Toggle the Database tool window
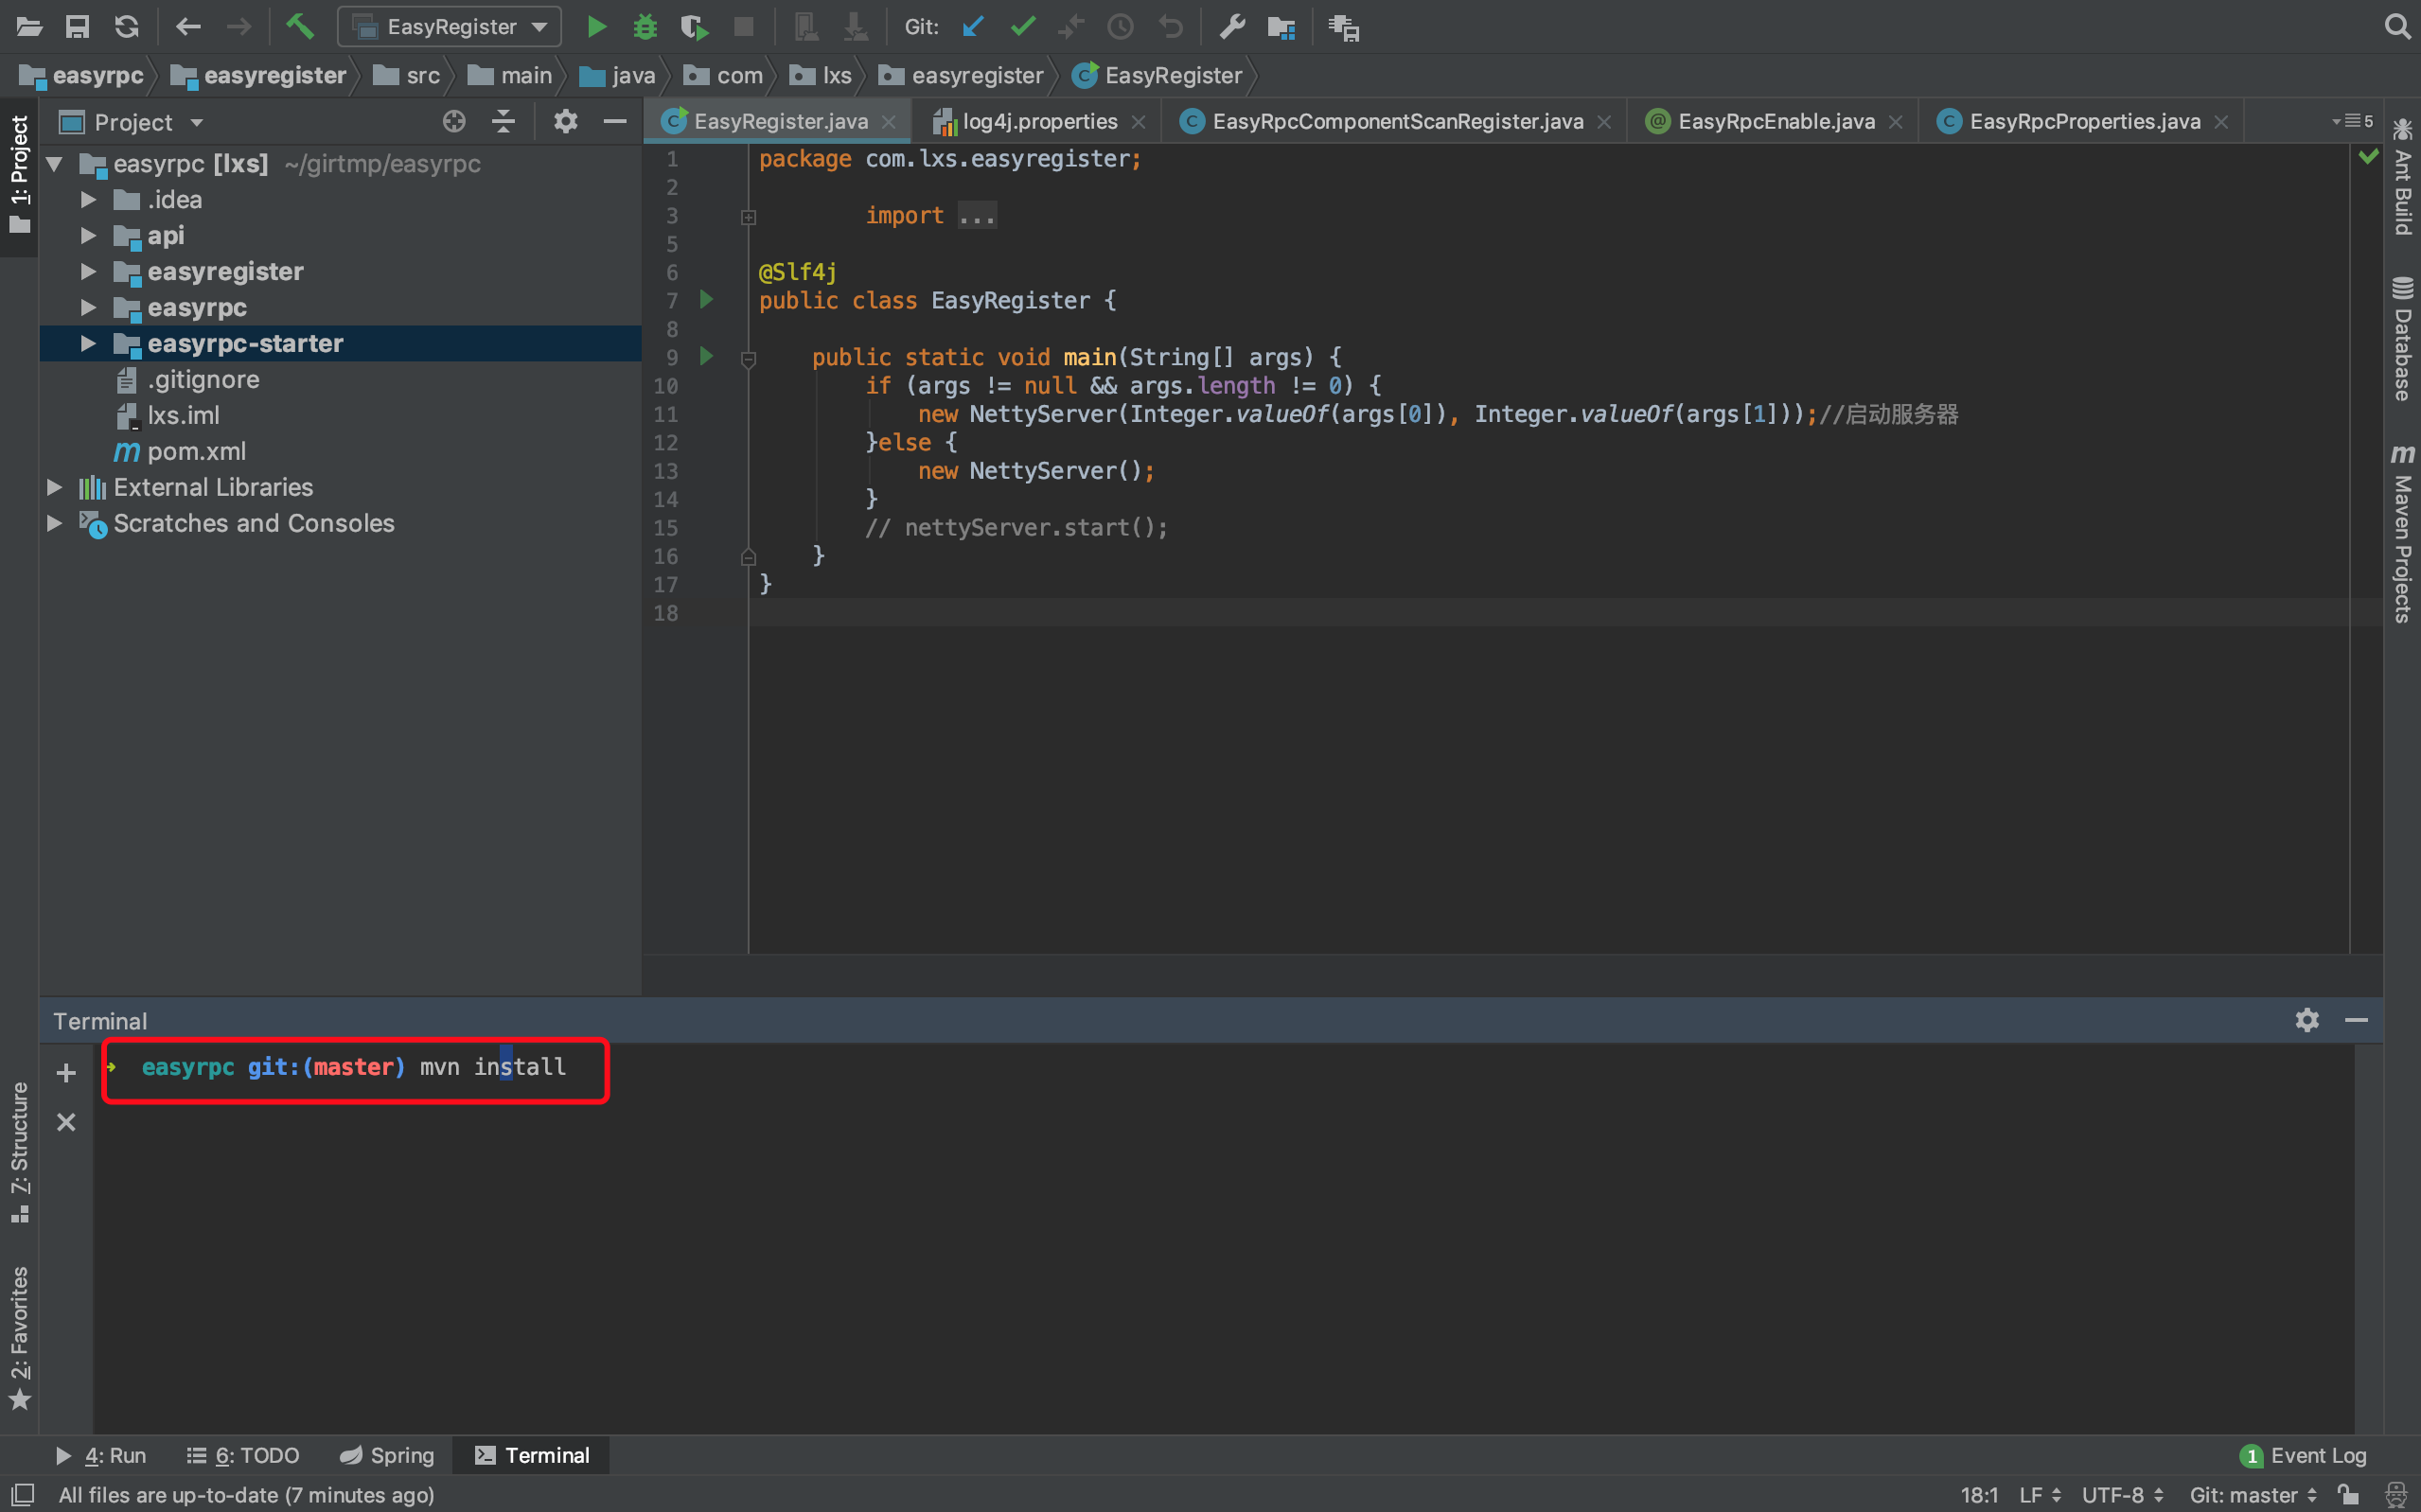Viewport: 2421px width, 1512px height. click(x=2401, y=340)
